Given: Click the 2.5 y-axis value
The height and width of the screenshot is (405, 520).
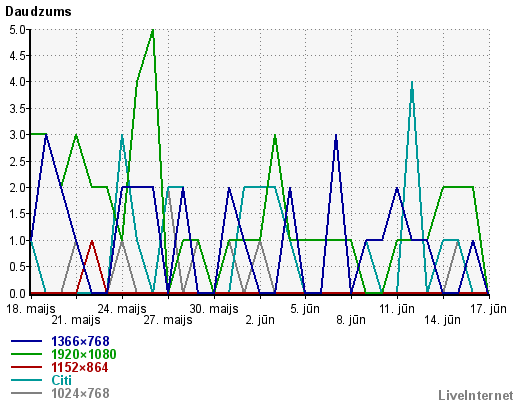Looking at the screenshot, I should tap(17, 162).
